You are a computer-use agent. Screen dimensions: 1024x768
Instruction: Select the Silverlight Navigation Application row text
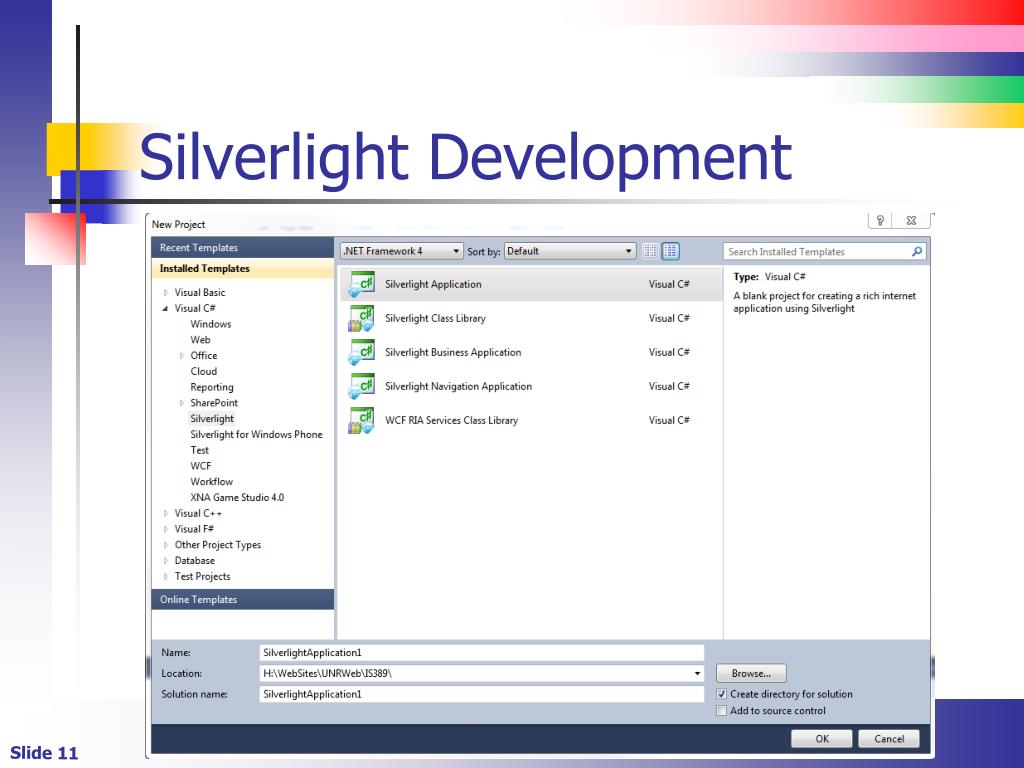458,386
